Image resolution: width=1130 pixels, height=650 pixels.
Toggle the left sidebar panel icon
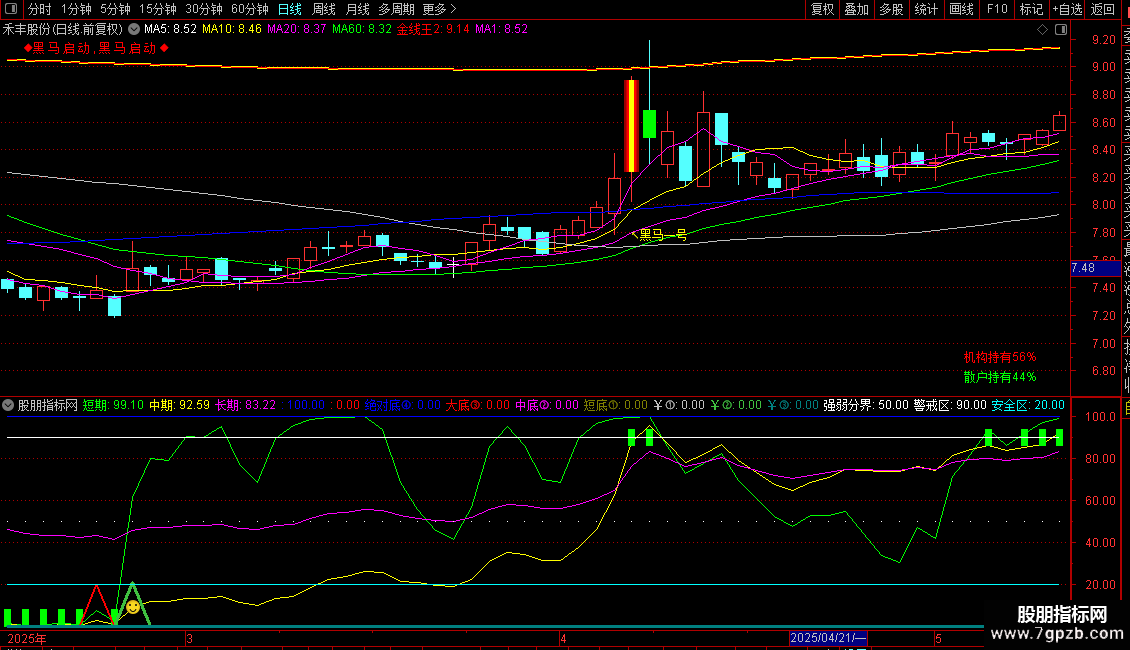click(11, 9)
